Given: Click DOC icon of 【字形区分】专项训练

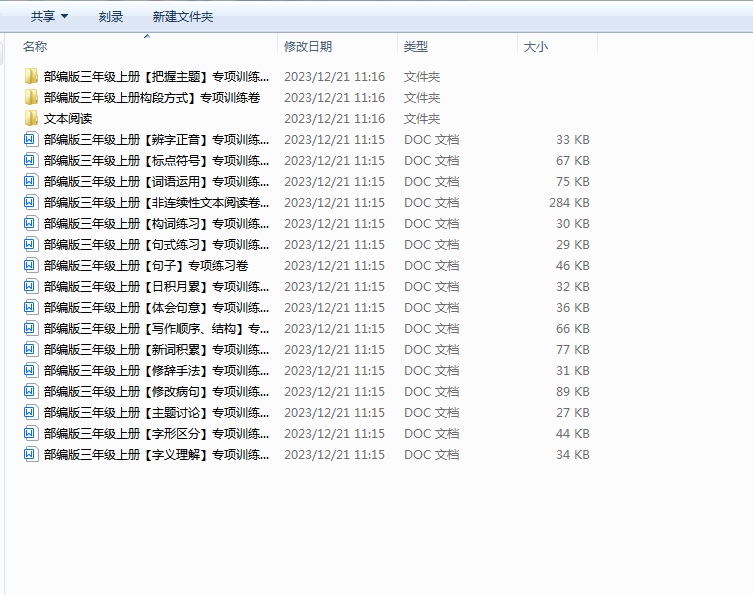Looking at the screenshot, I should 30,434.
